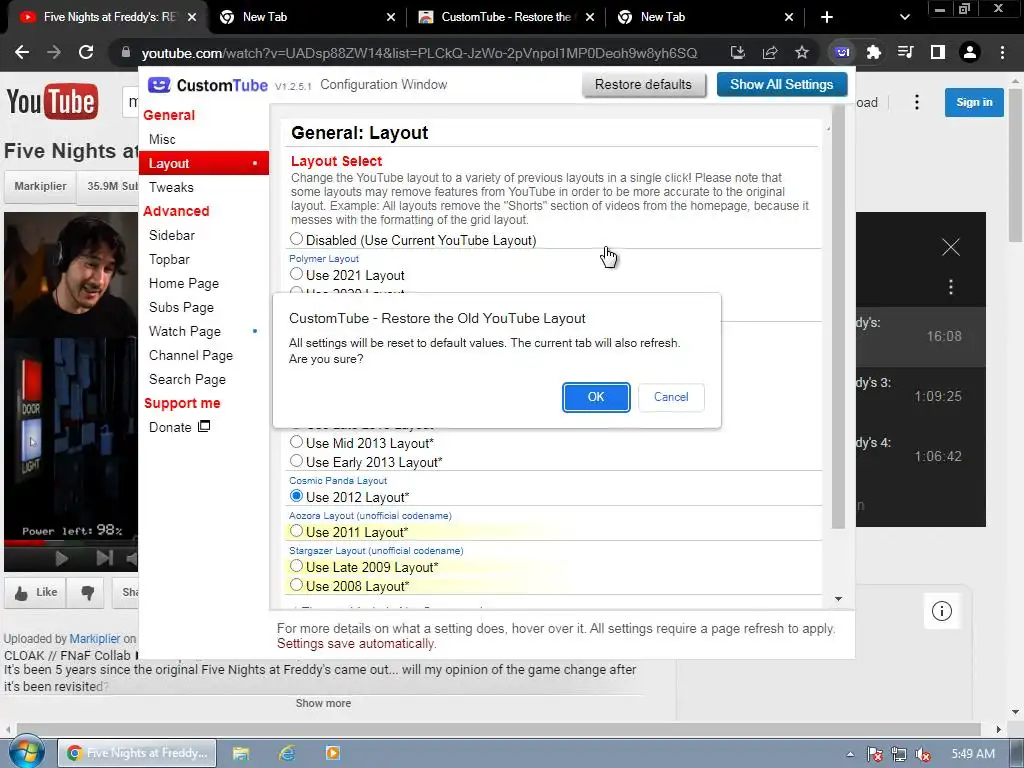The width and height of the screenshot is (1024, 768).
Task: Click the Show All Settings button
Action: pyautogui.click(x=782, y=84)
